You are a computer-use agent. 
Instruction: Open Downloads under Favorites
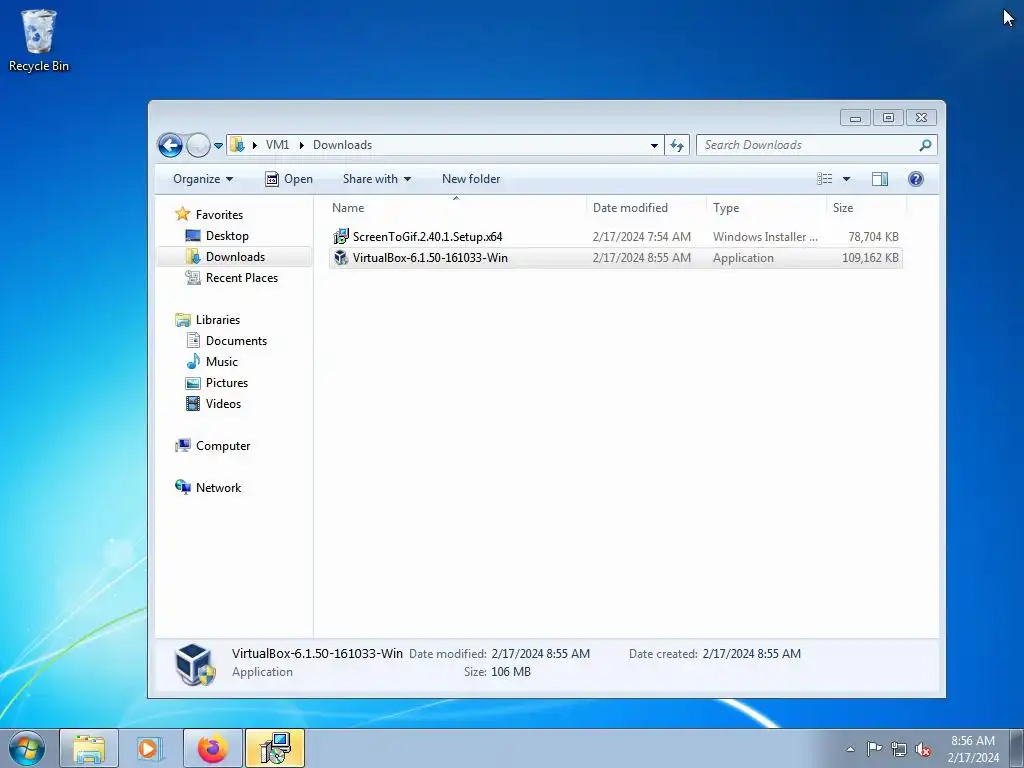pos(235,257)
